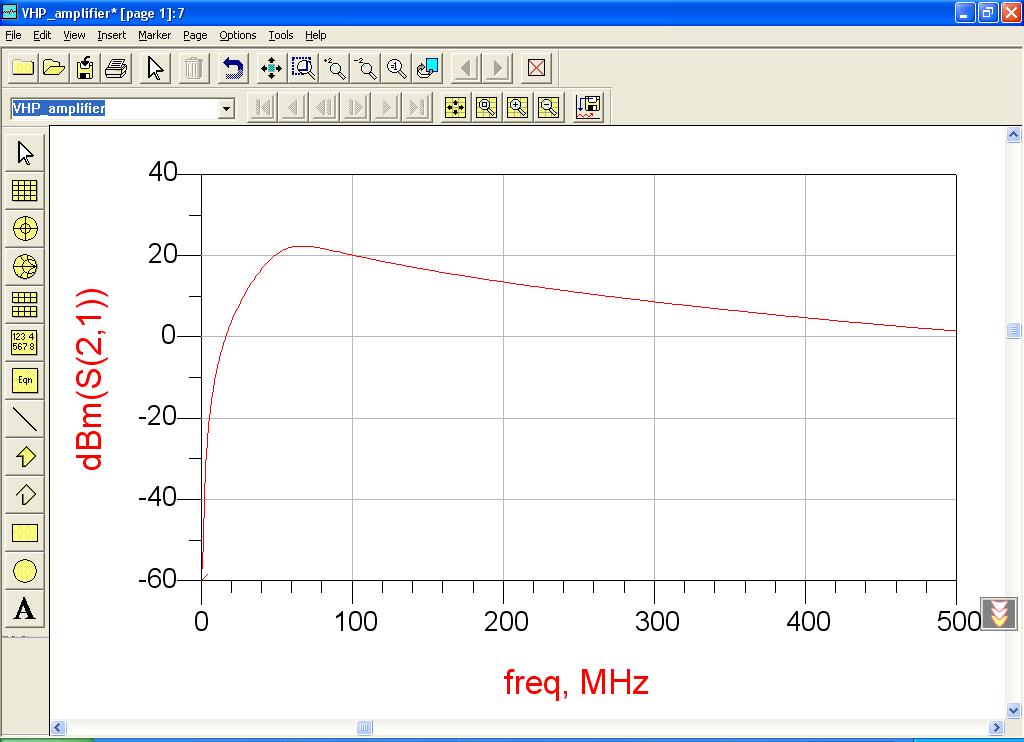Insert a Smith chart from palette
This screenshot has width=1024, height=742.
[25, 266]
